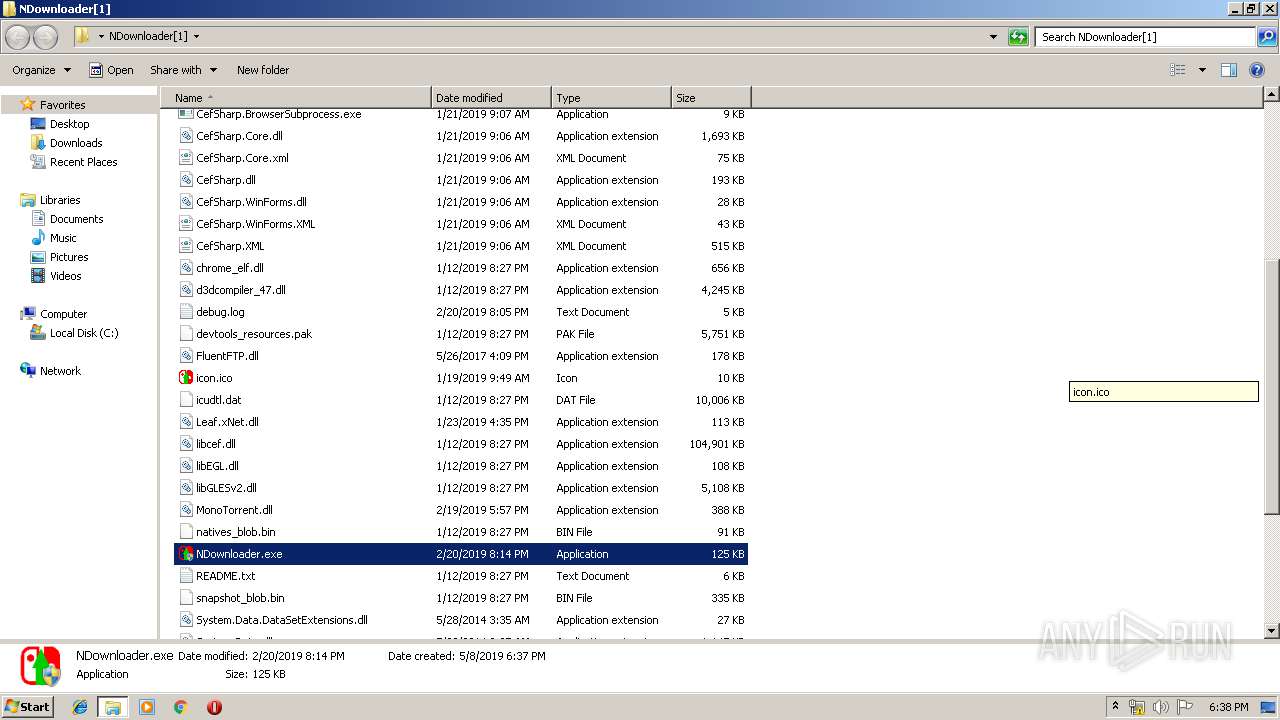Toggle the preview pane button

(1229, 70)
